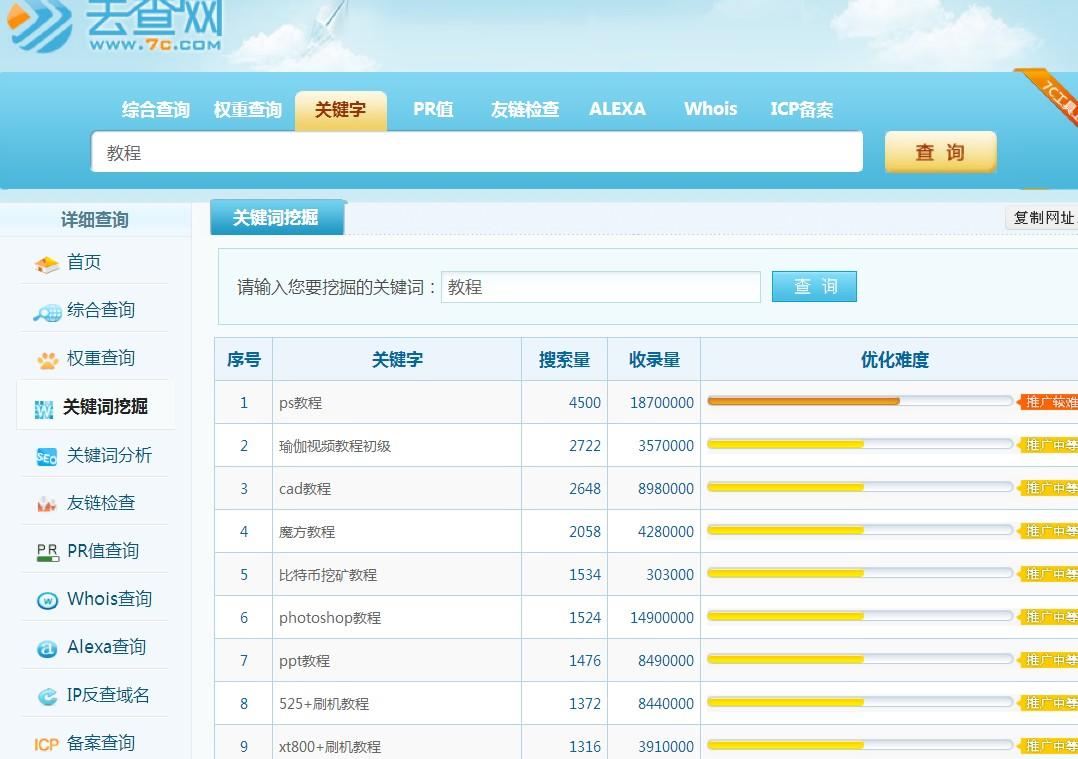Open 友链检查 link in sidebar
This screenshot has width=1078, height=759.
pos(100,503)
